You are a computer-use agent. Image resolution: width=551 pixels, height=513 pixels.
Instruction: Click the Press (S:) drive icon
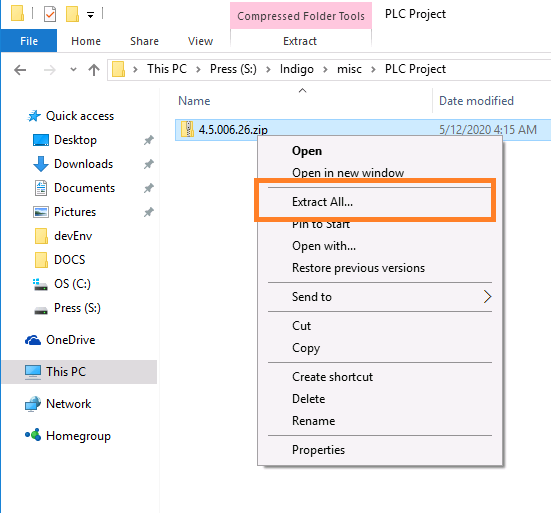[x=41, y=311]
